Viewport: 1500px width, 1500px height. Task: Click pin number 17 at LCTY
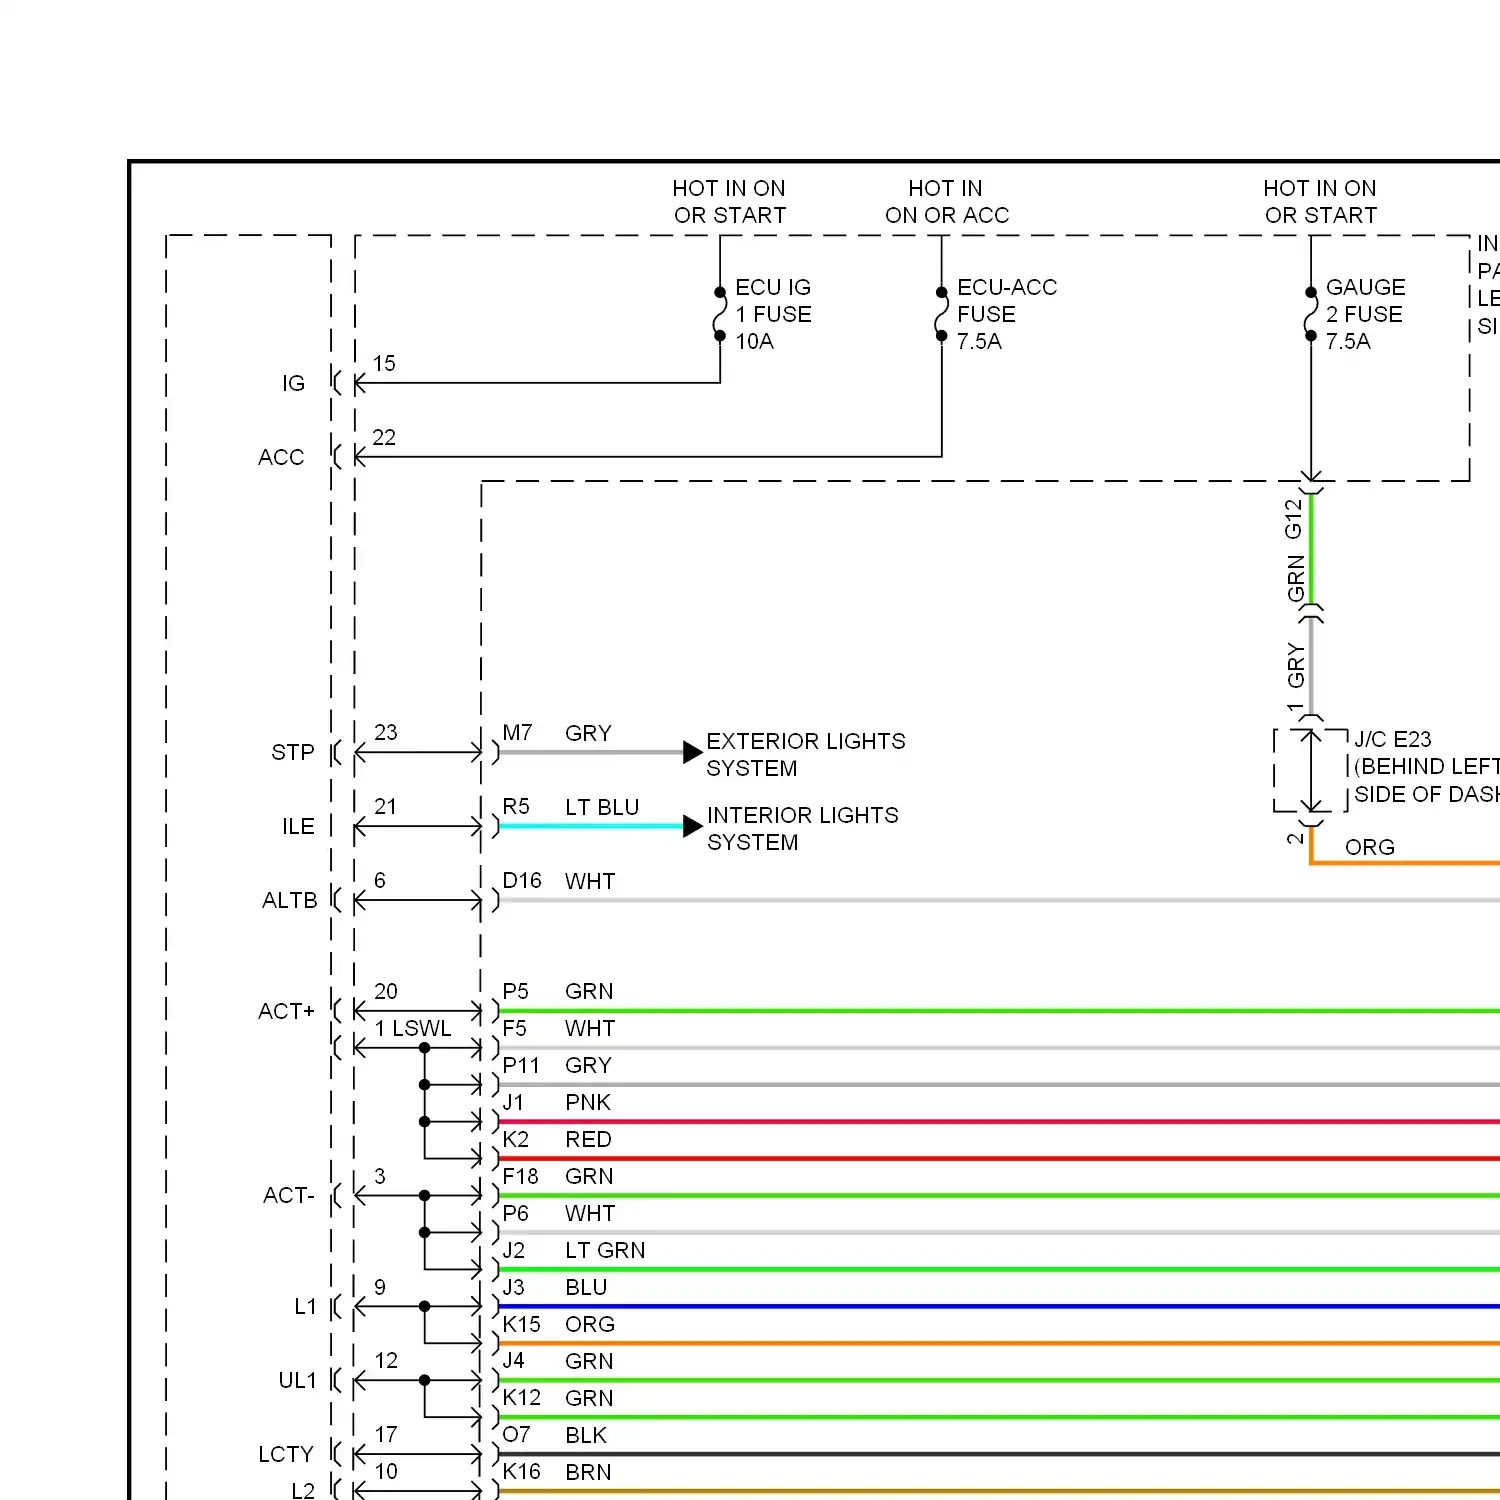[386, 1434]
